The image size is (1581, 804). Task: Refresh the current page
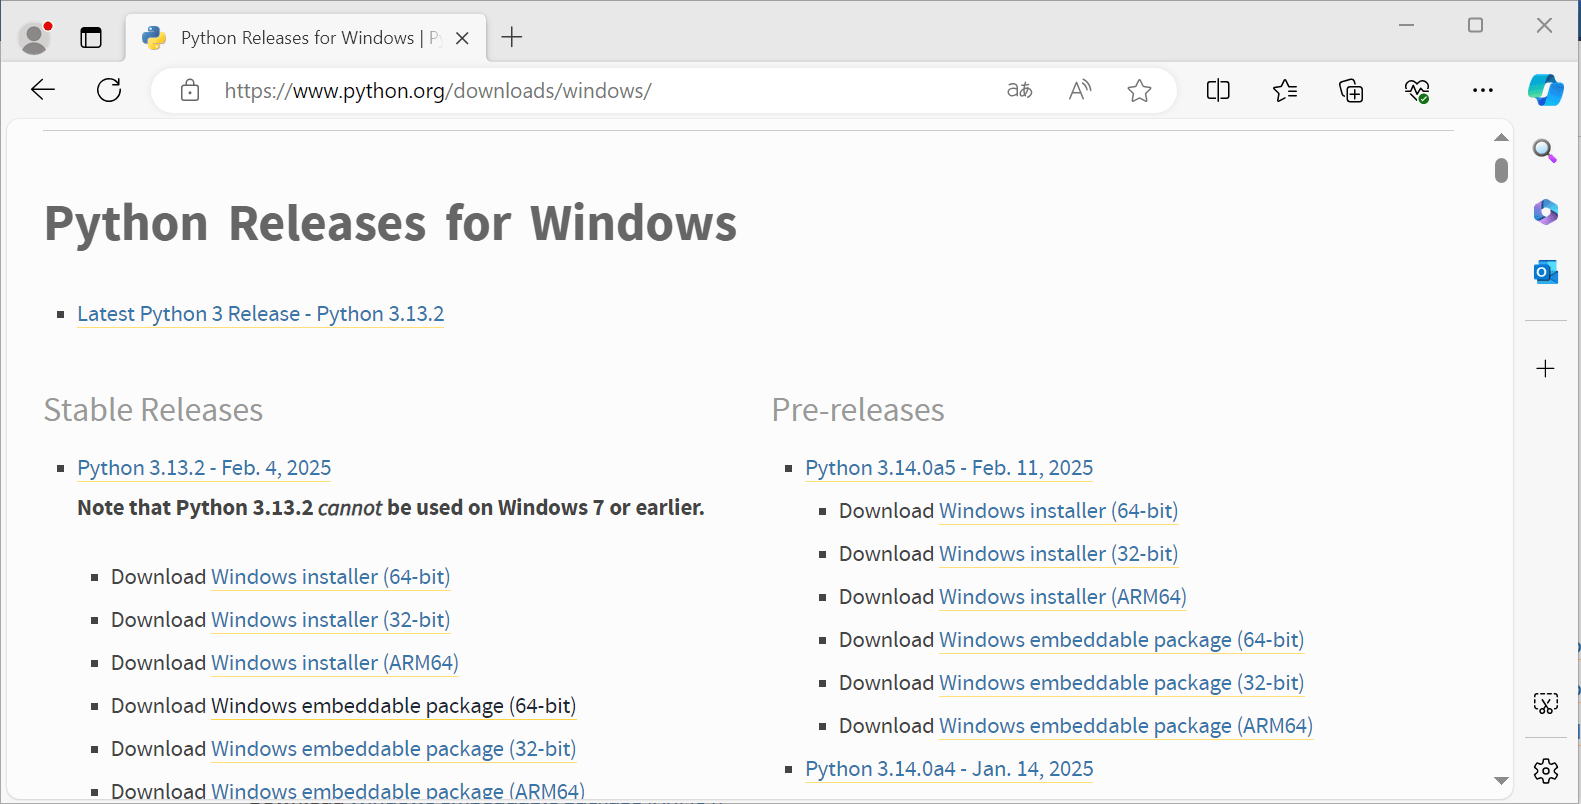109,90
